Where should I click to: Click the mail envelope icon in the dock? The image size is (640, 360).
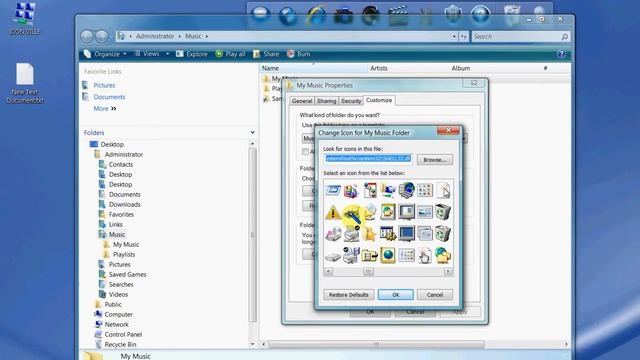point(260,15)
